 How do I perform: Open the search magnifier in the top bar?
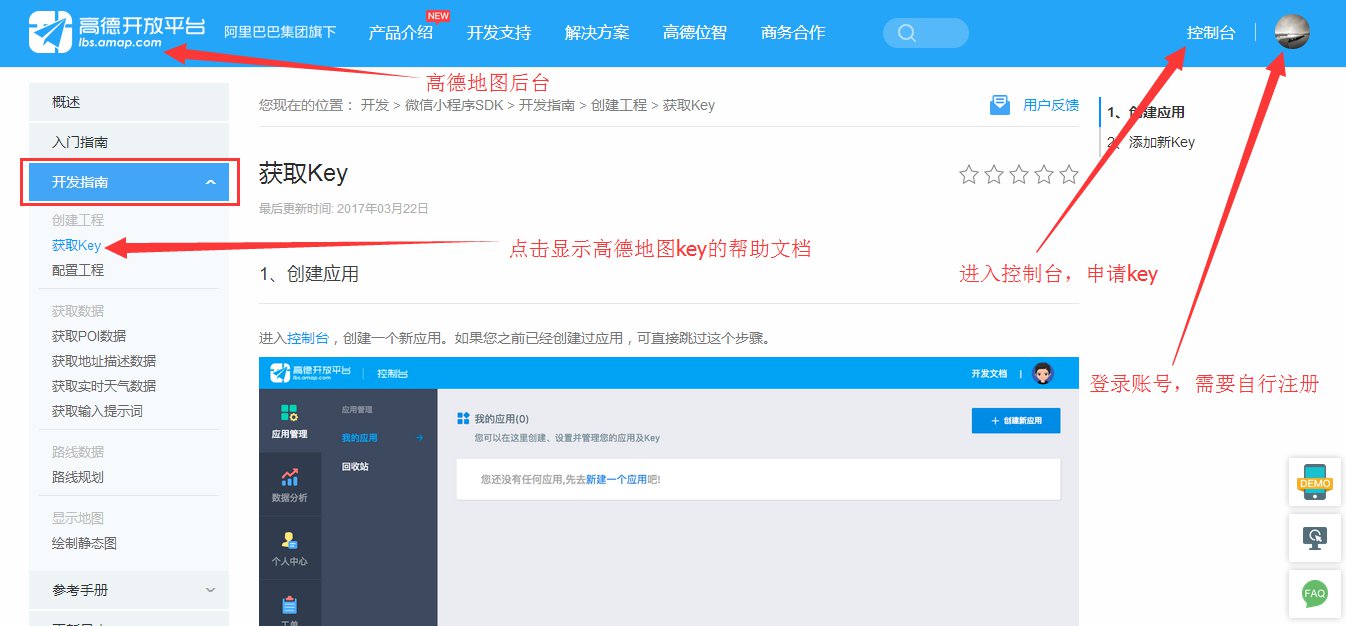coord(907,33)
